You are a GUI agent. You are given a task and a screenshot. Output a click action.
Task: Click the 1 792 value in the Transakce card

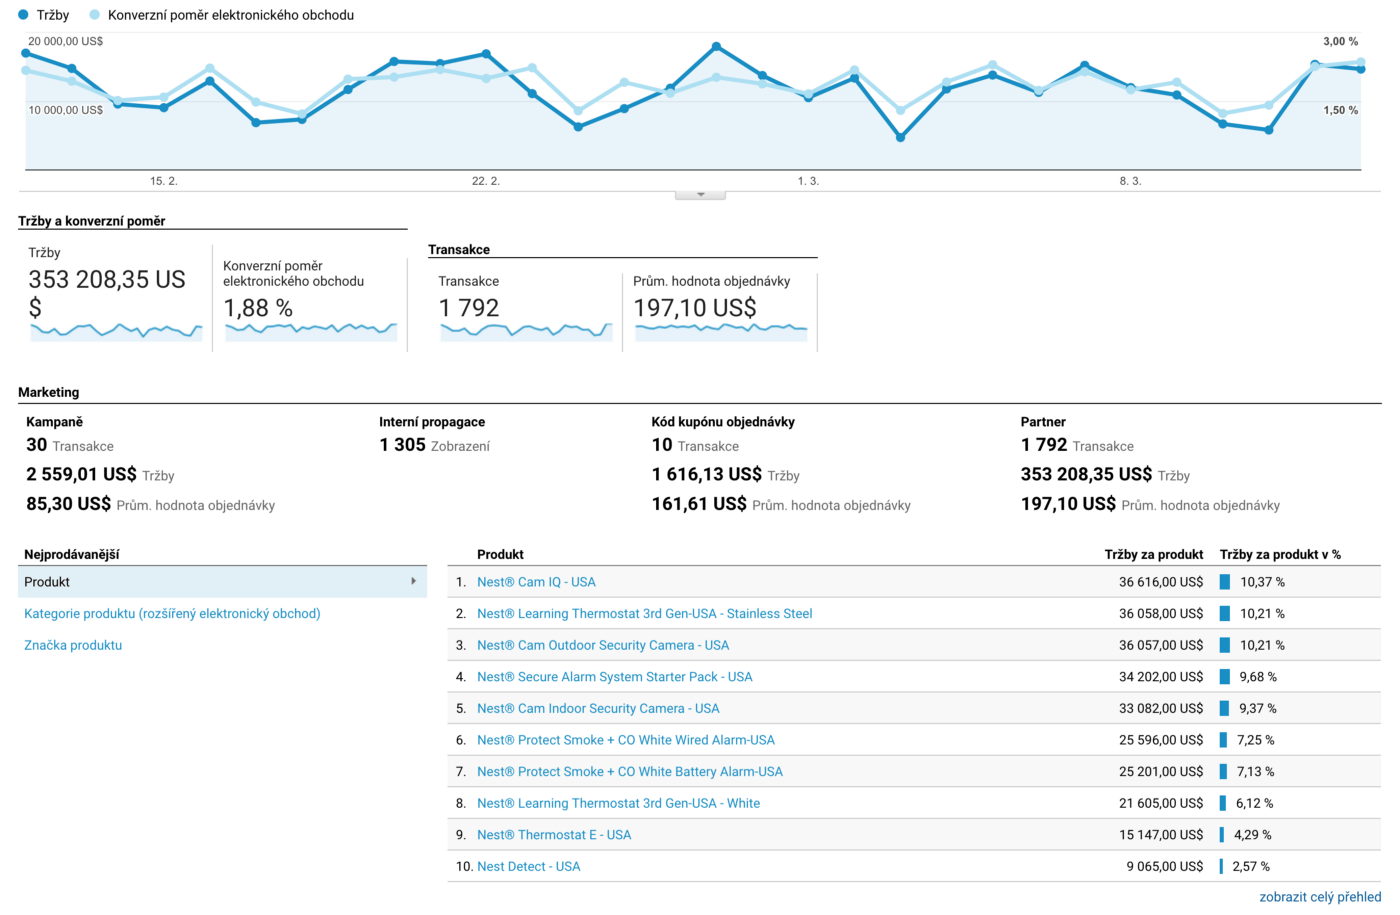[469, 308]
